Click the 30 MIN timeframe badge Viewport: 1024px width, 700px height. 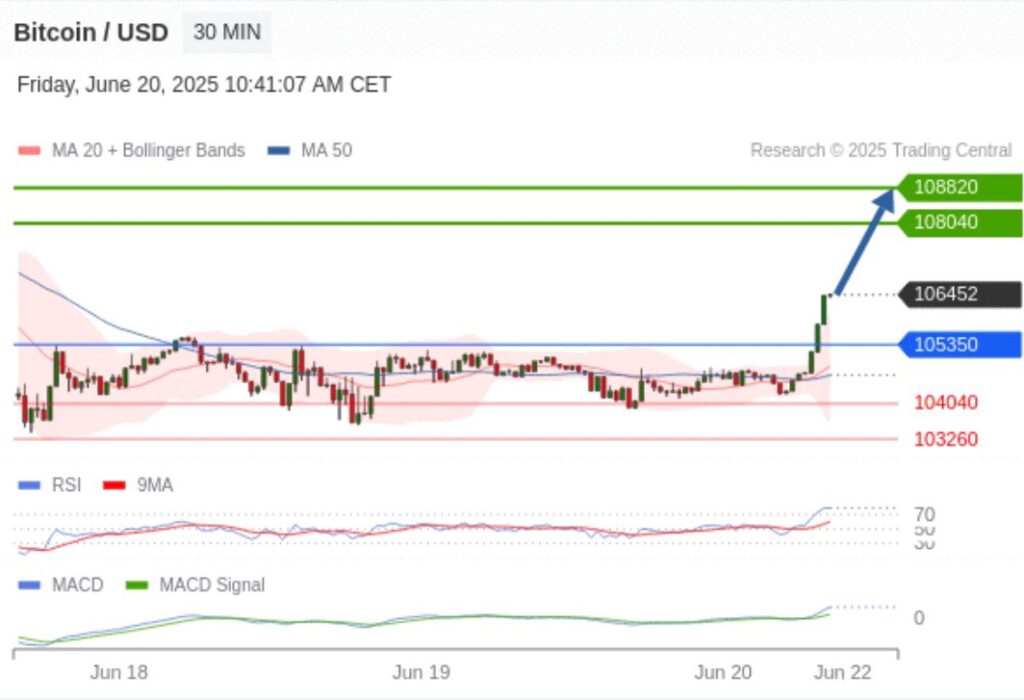tap(227, 32)
